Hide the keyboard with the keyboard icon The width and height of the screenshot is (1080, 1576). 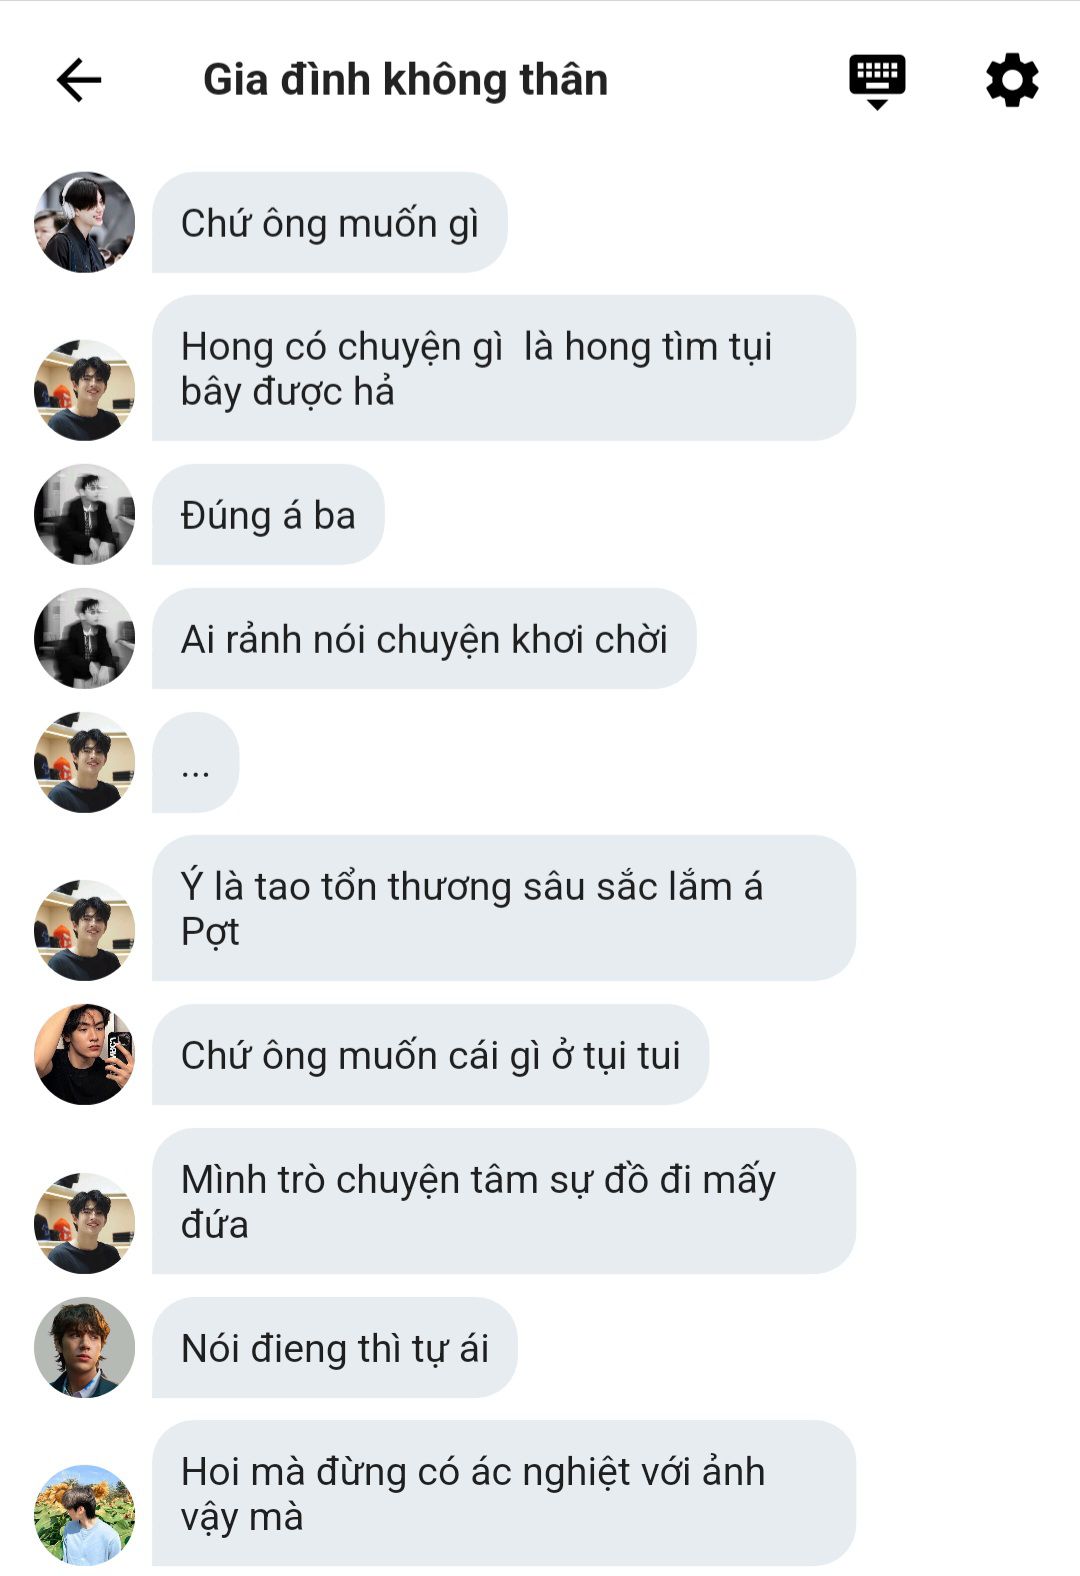pos(877,81)
